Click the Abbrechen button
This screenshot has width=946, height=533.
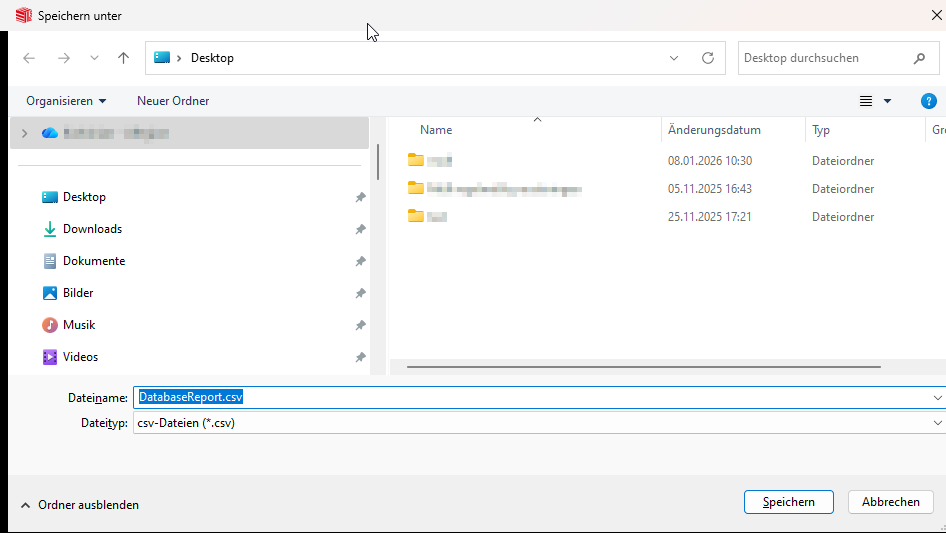pyautogui.click(x=890, y=502)
